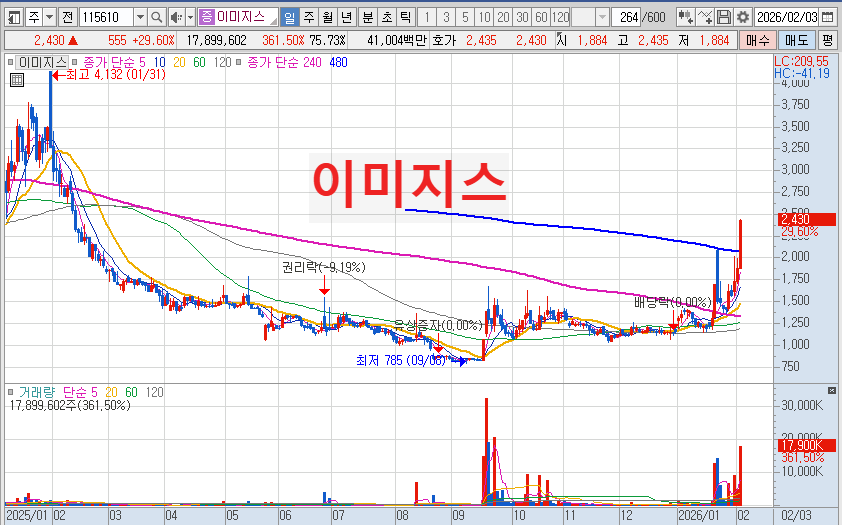842x525 pixels.
Task: Select the 일 daily period tab
Action: [289, 18]
